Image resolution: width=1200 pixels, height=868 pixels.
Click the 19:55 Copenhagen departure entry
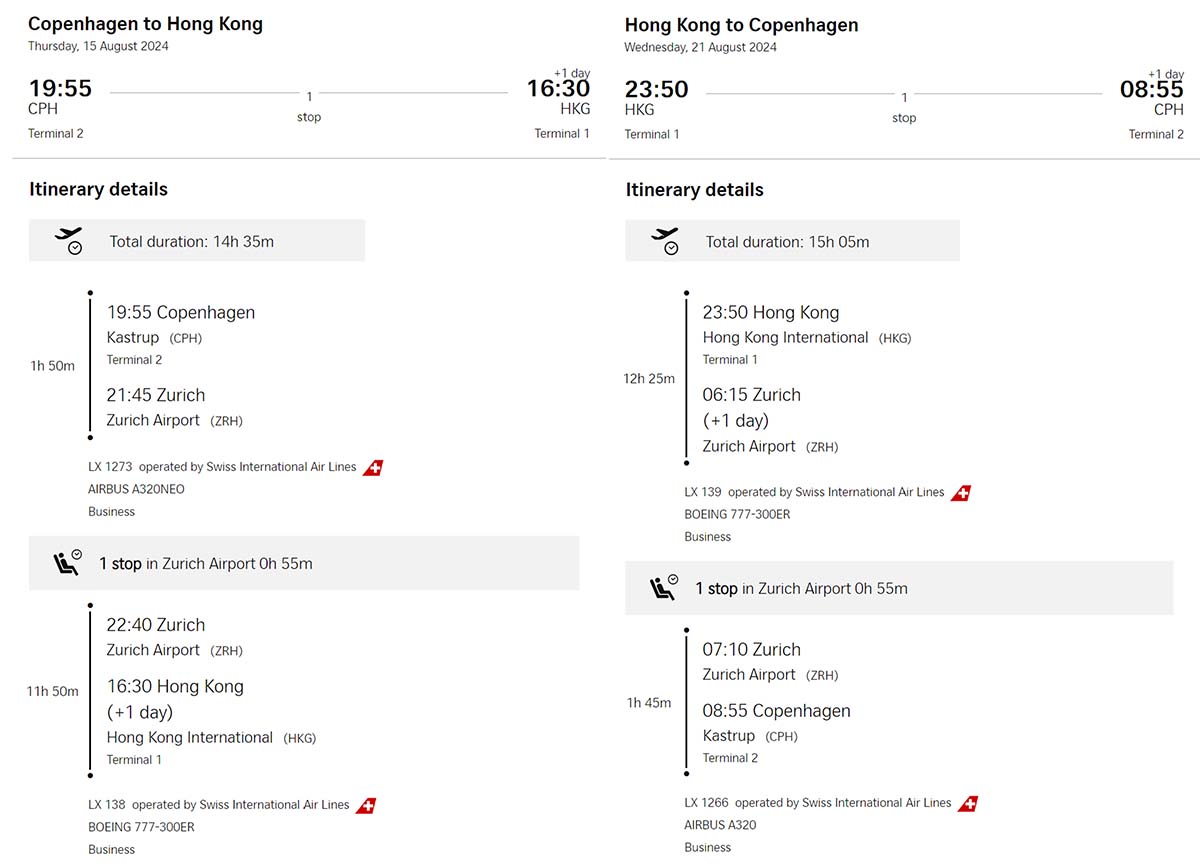click(181, 312)
